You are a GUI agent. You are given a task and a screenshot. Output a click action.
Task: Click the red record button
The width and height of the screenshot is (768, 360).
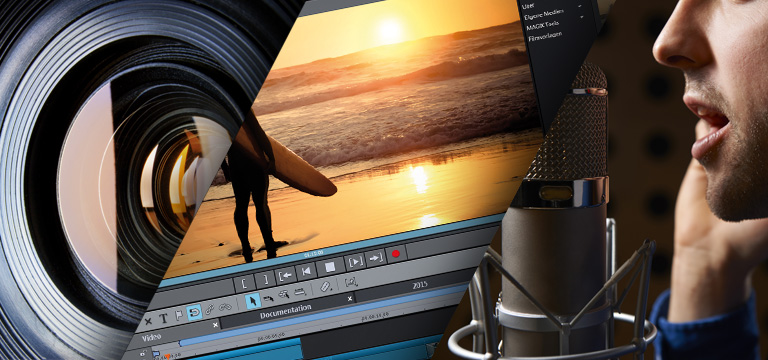click(x=396, y=254)
